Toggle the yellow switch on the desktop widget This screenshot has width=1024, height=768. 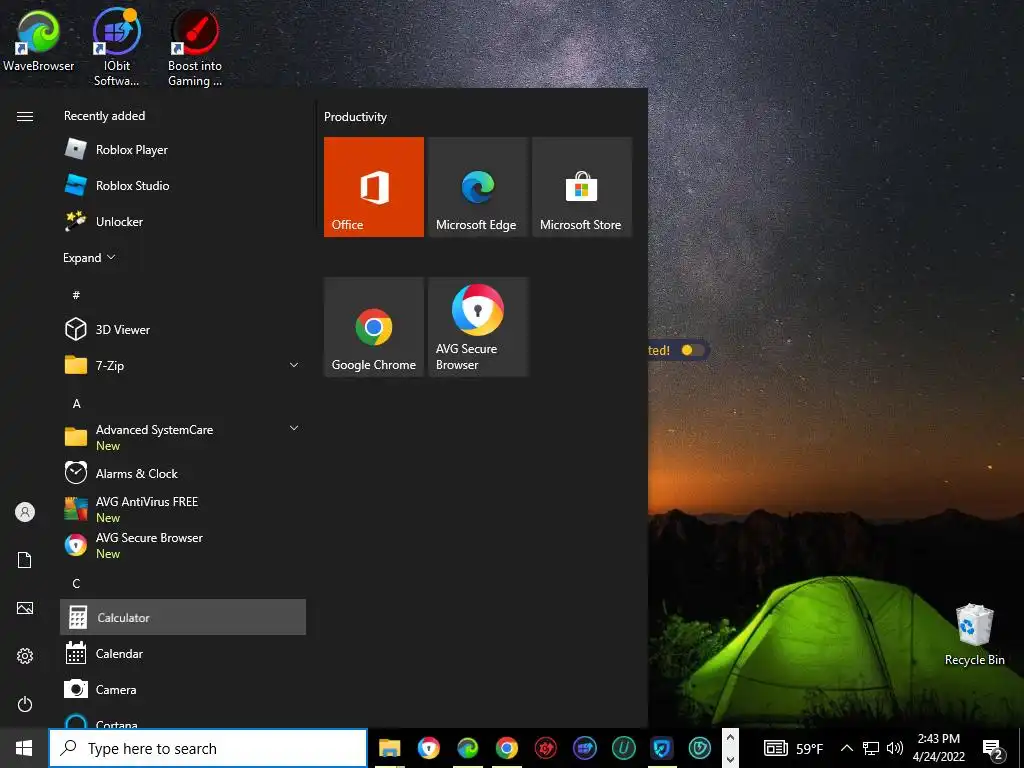[x=692, y=350]
